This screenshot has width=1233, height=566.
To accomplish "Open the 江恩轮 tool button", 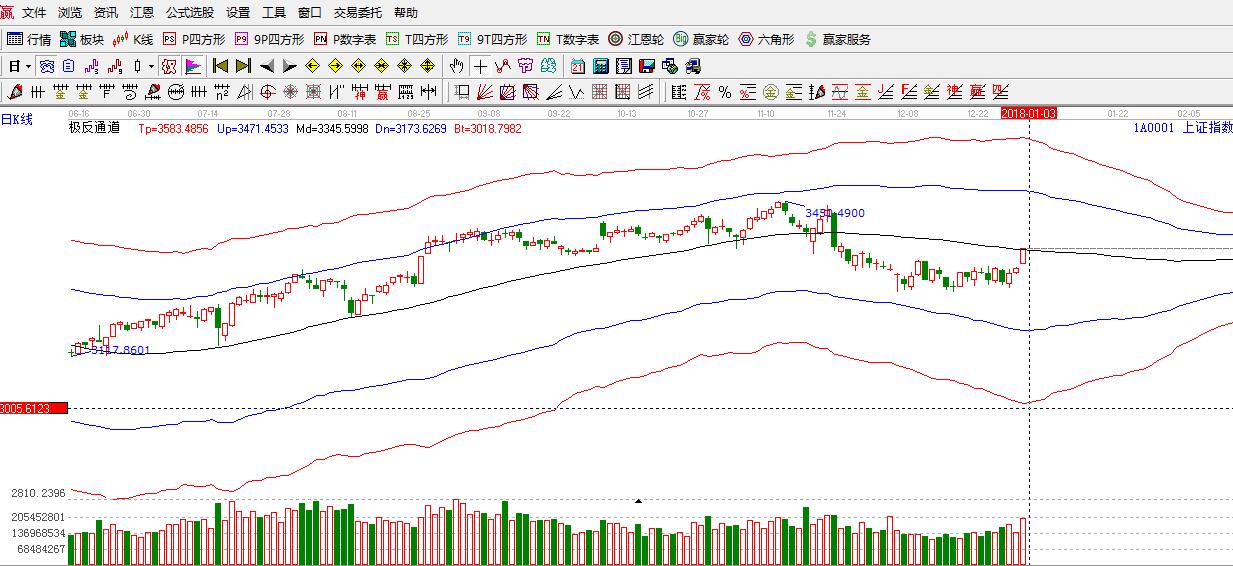I will click(636, 40).
